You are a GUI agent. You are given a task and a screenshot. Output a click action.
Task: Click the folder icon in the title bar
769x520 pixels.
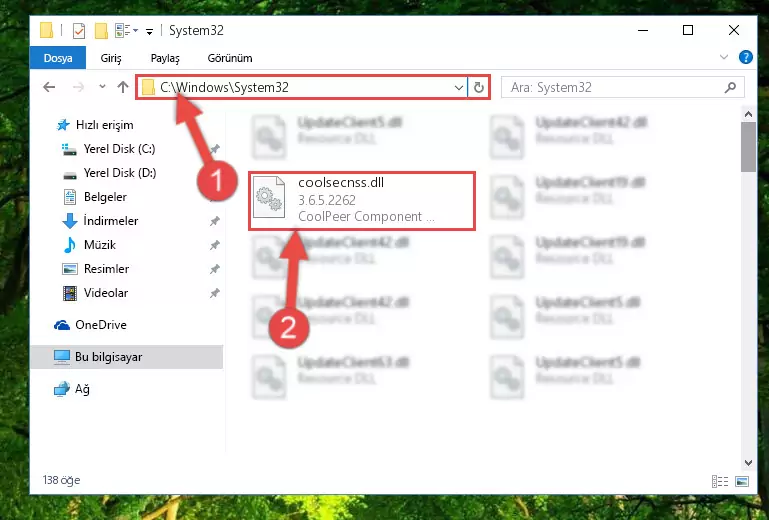[47, 30]
